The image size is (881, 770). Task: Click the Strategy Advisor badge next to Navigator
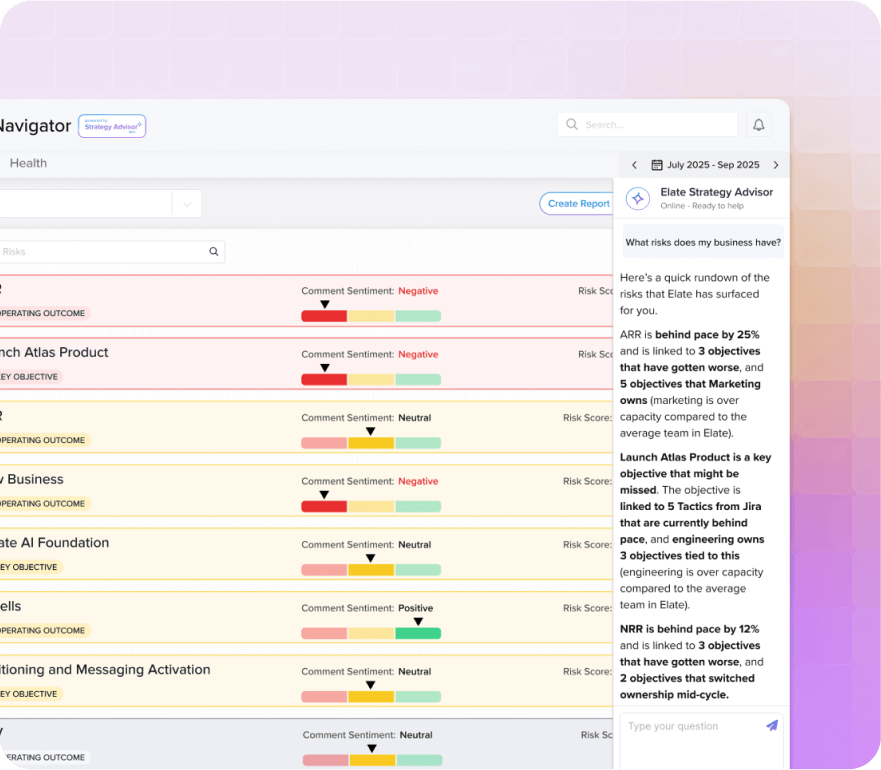click(112, 126)
